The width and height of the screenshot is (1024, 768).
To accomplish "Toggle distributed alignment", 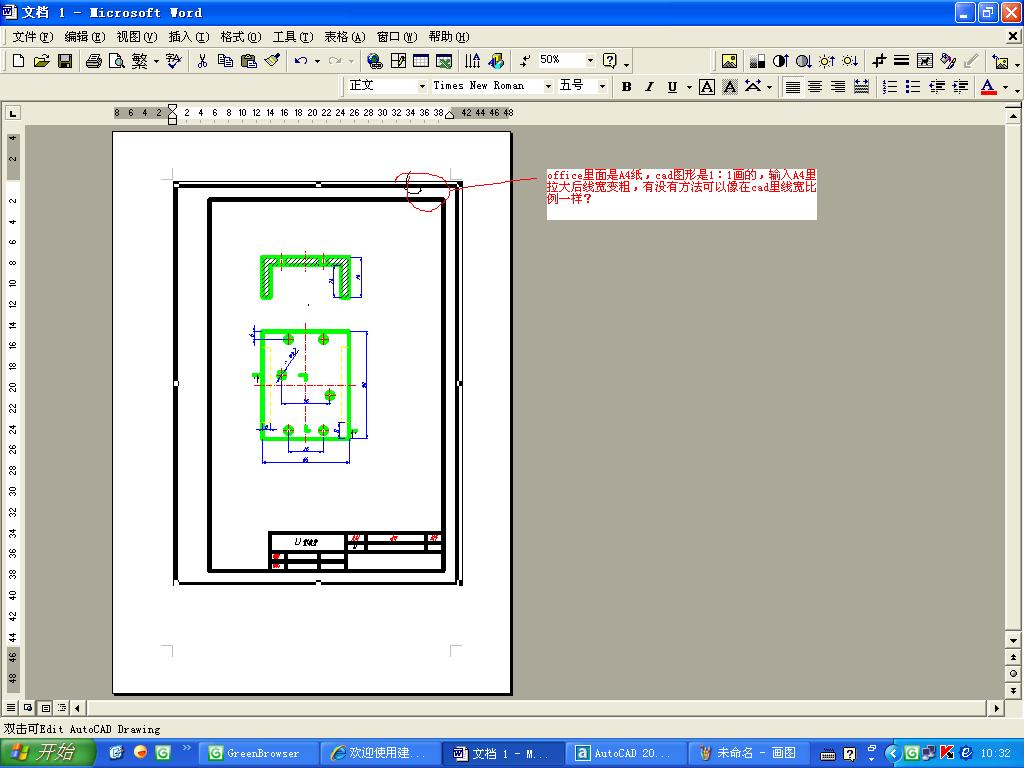I will pyautogui.click(x=861, y=86).
